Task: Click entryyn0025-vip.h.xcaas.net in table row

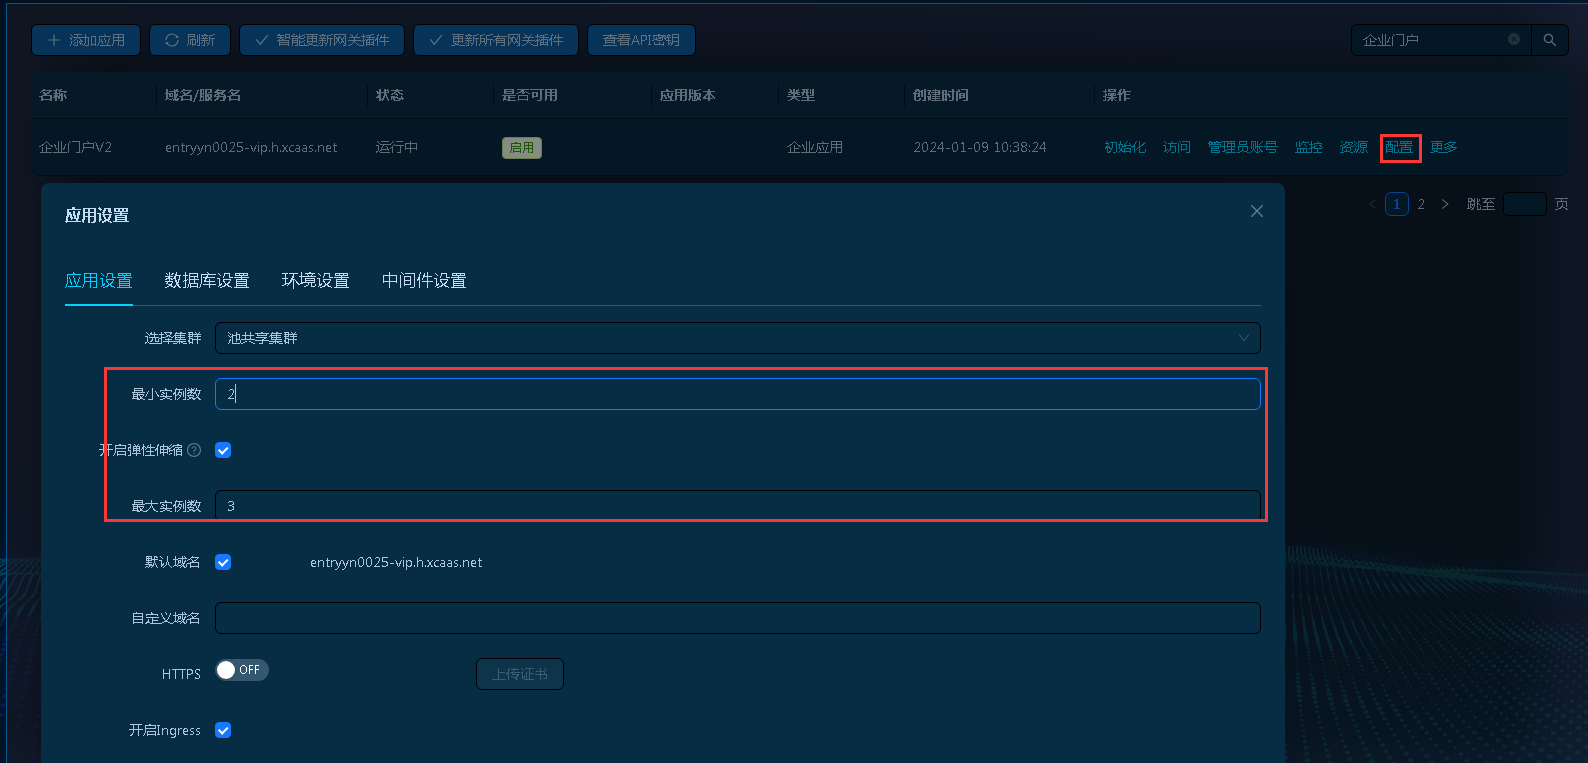Action: (251, 147)
